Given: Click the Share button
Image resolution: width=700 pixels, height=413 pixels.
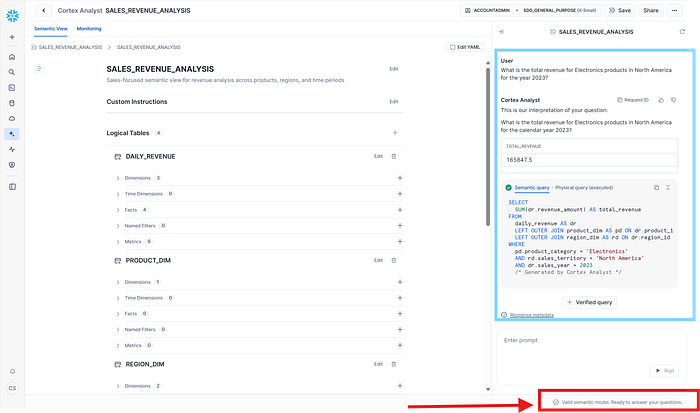Looking at the screenshot, I should click(651, 10).
